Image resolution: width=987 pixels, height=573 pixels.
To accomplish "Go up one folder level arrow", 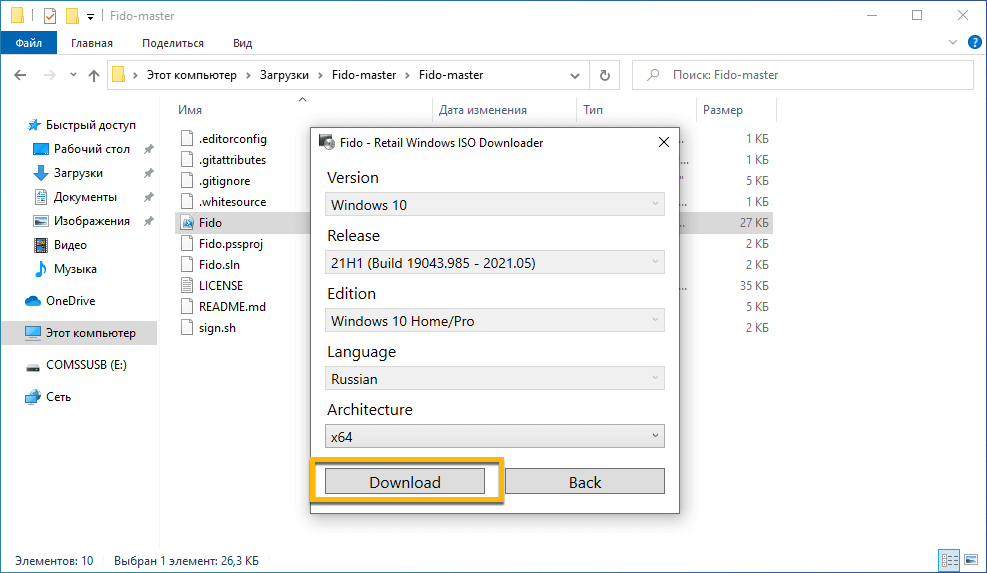I will coord(94,75).
